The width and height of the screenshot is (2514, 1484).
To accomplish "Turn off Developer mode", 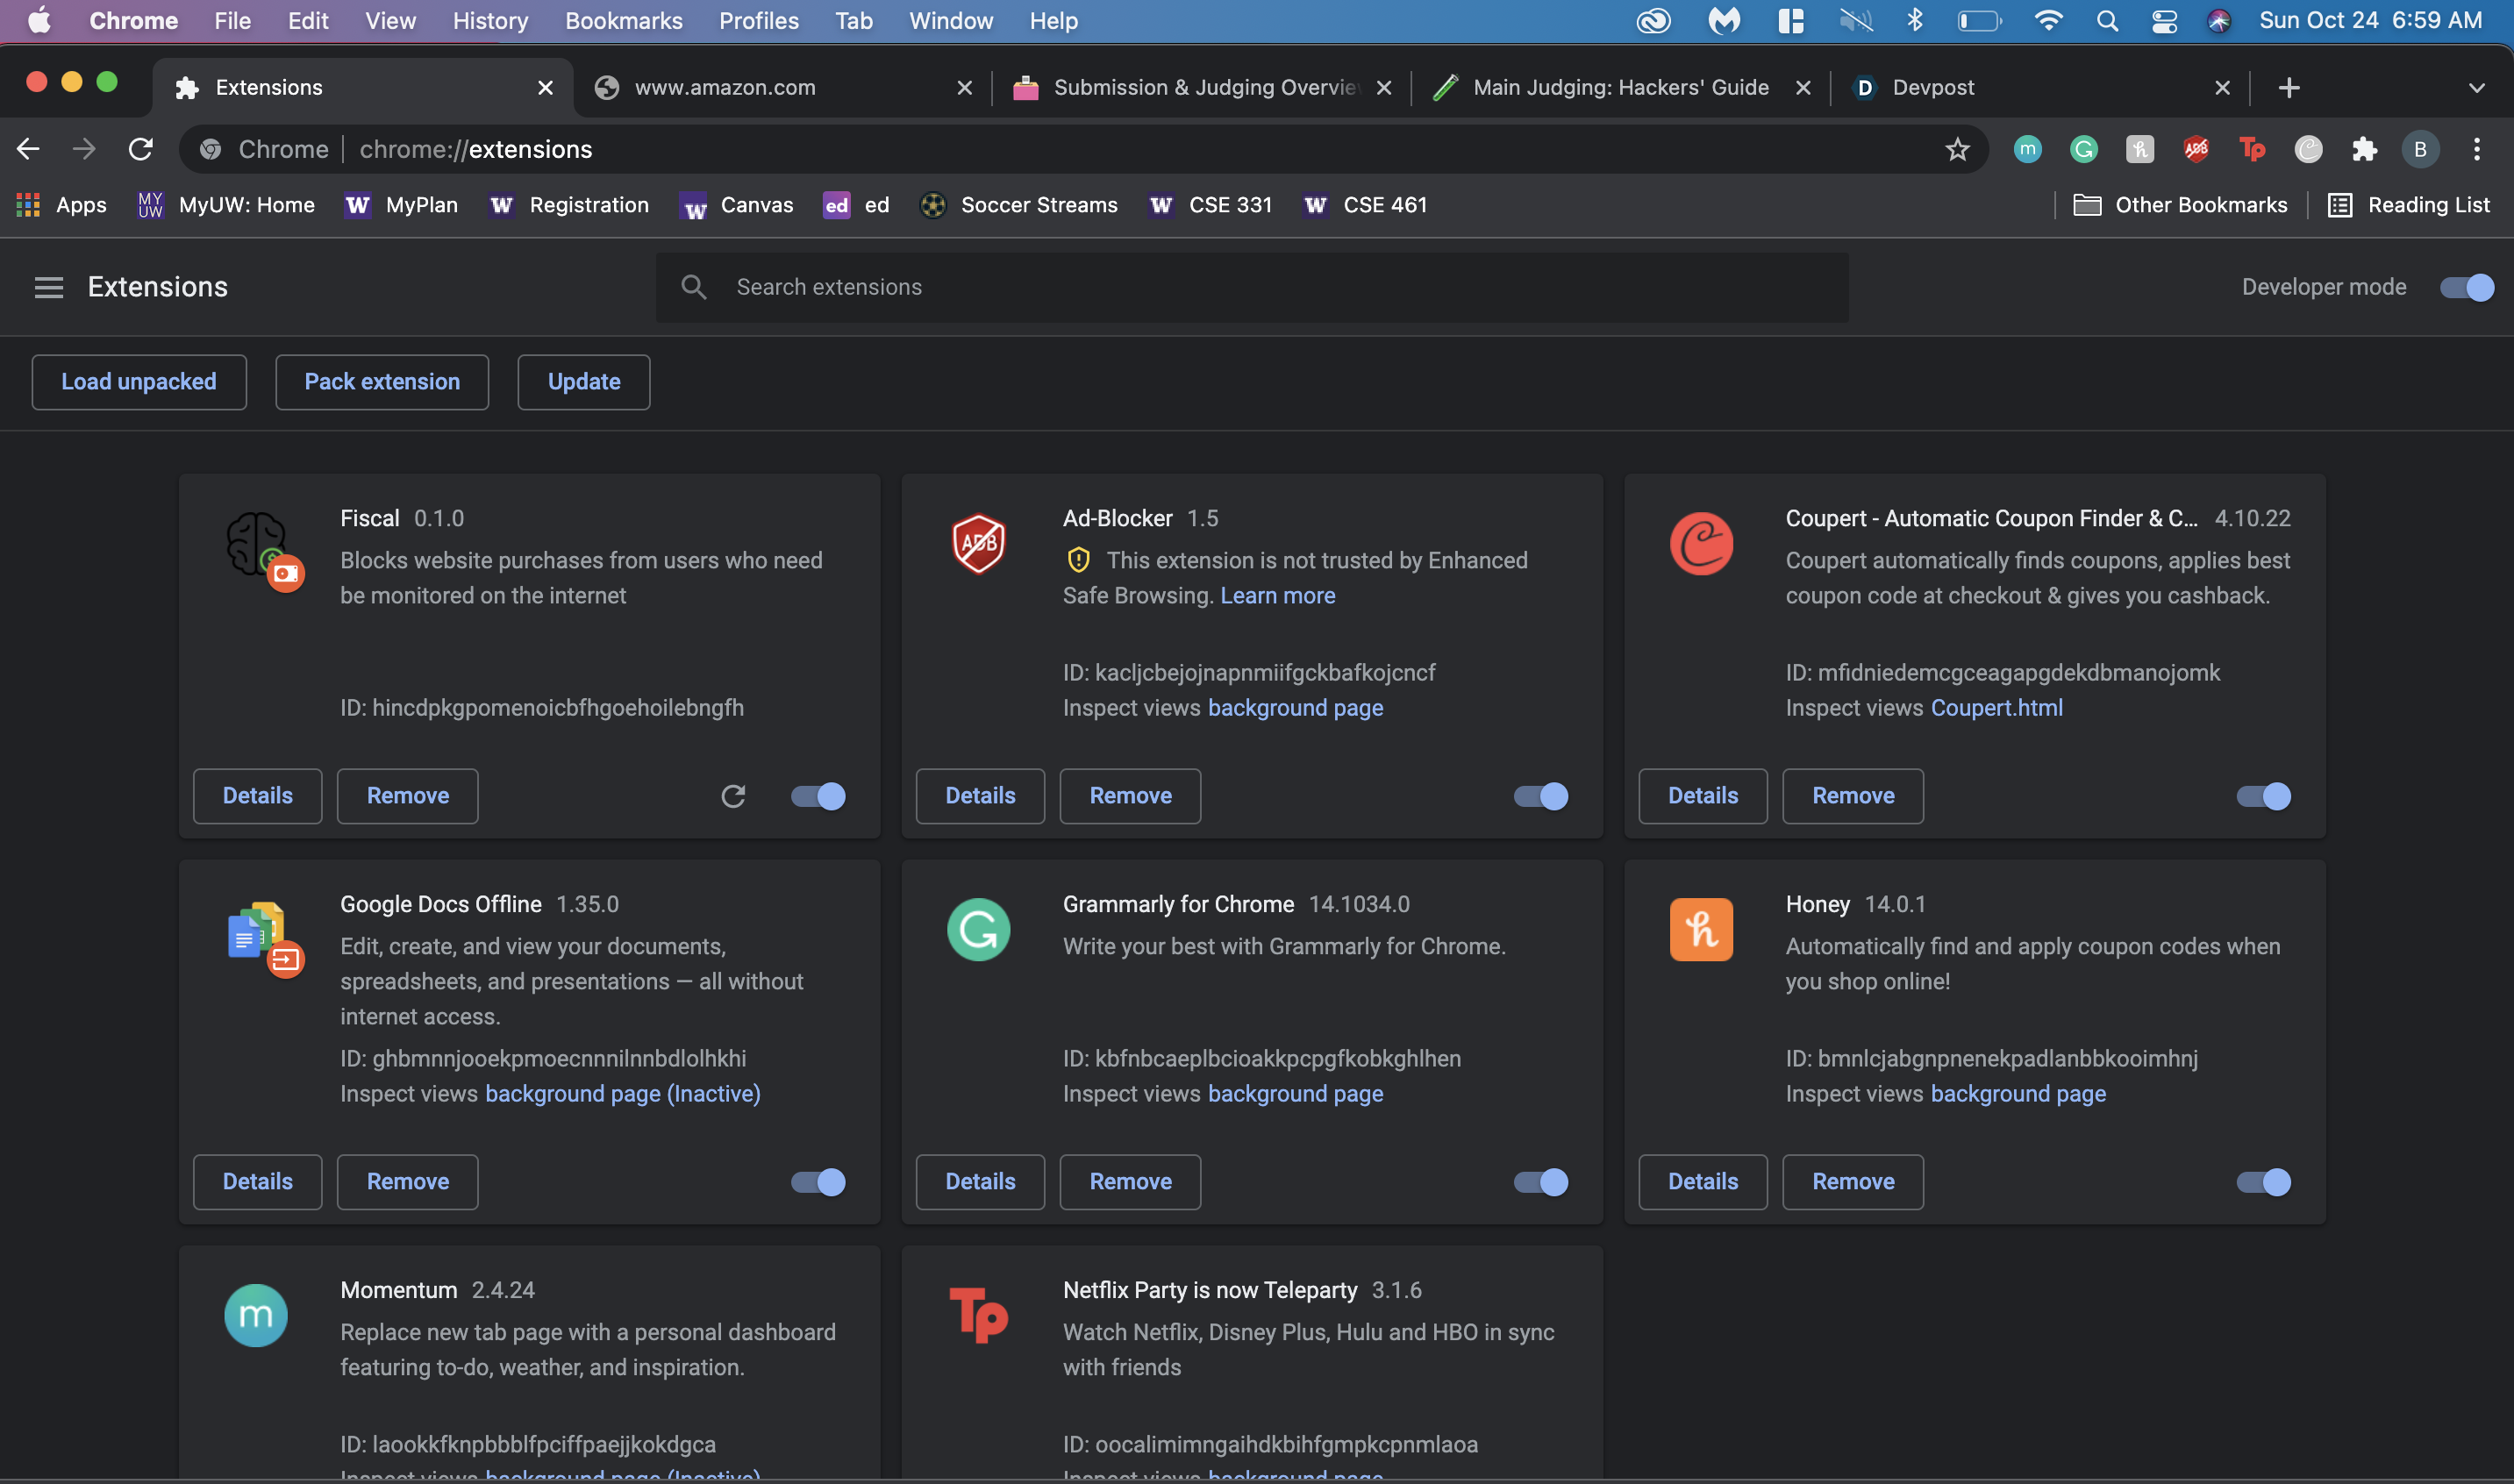I will 2466,288.
